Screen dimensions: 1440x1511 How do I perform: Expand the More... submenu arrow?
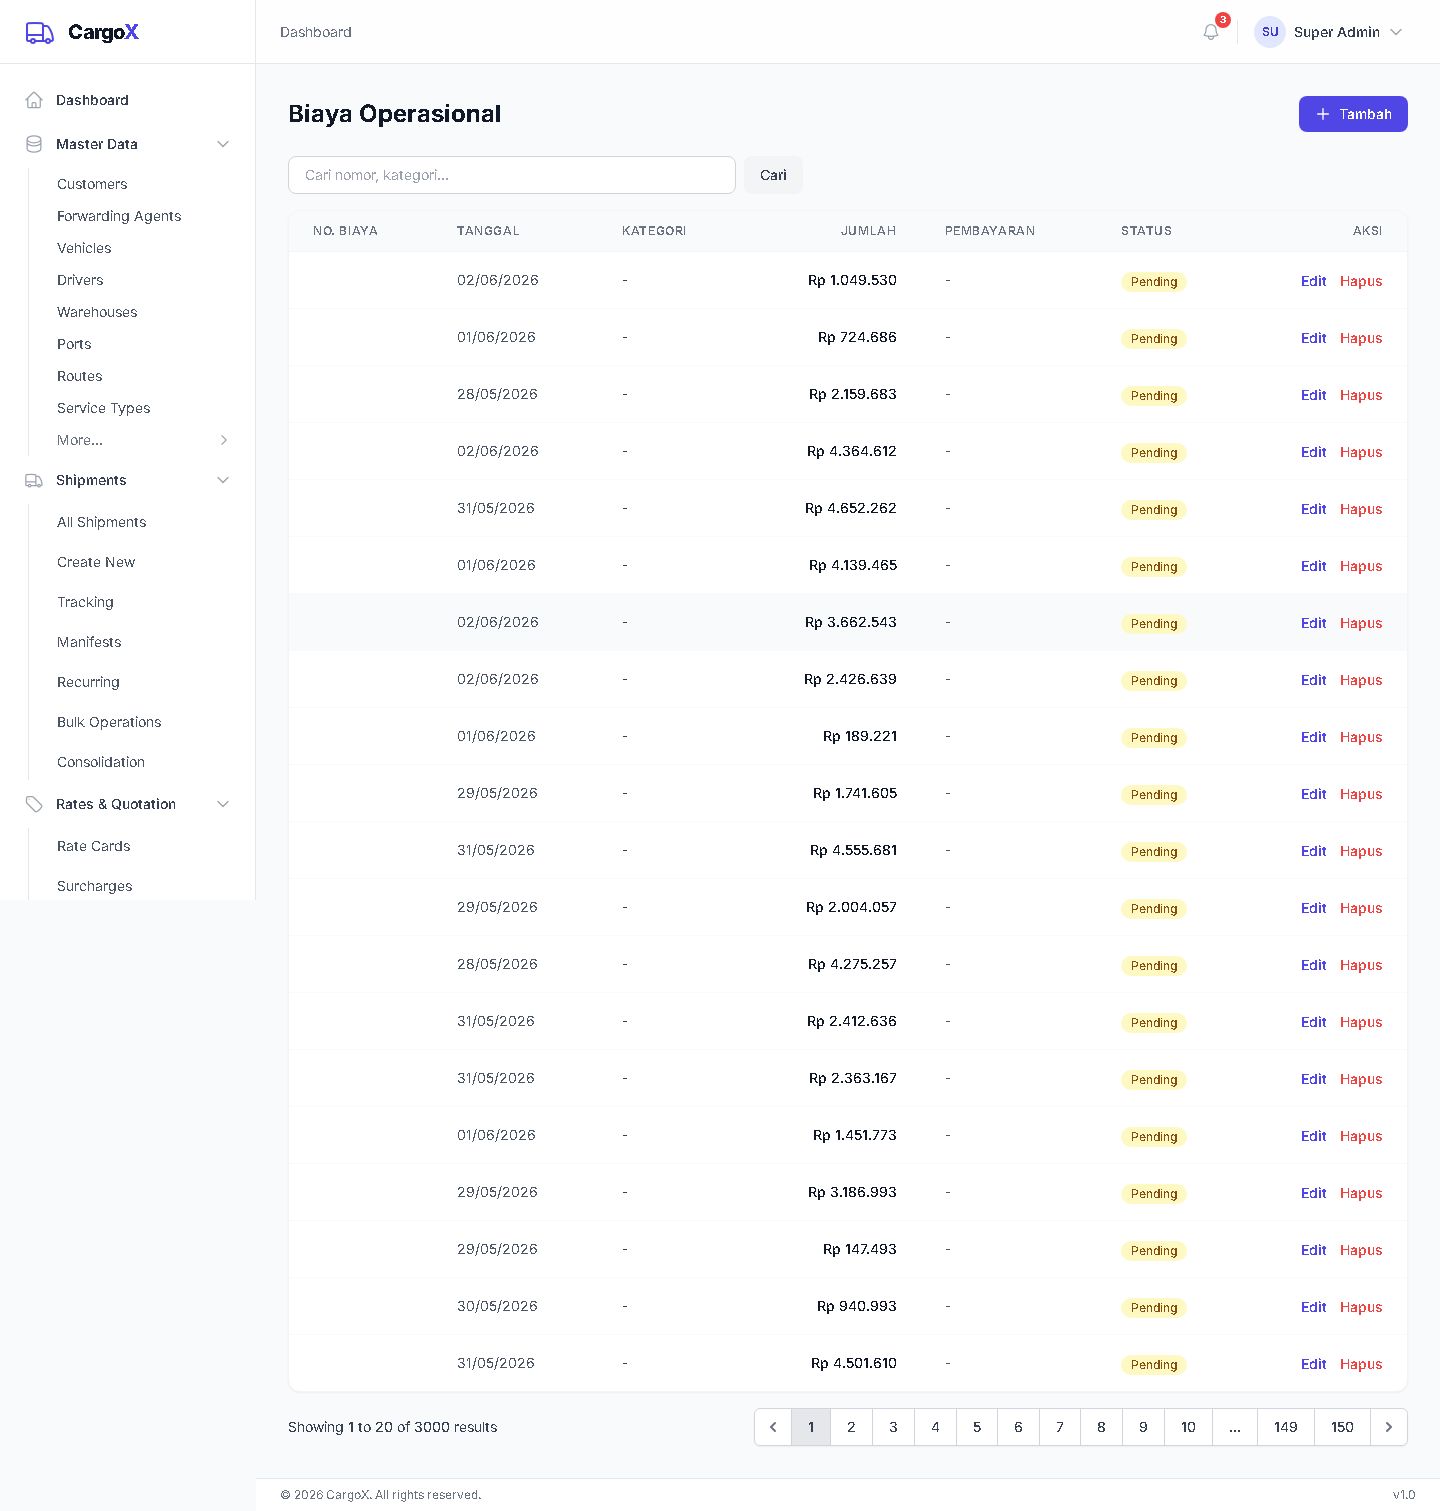(224, 440)
